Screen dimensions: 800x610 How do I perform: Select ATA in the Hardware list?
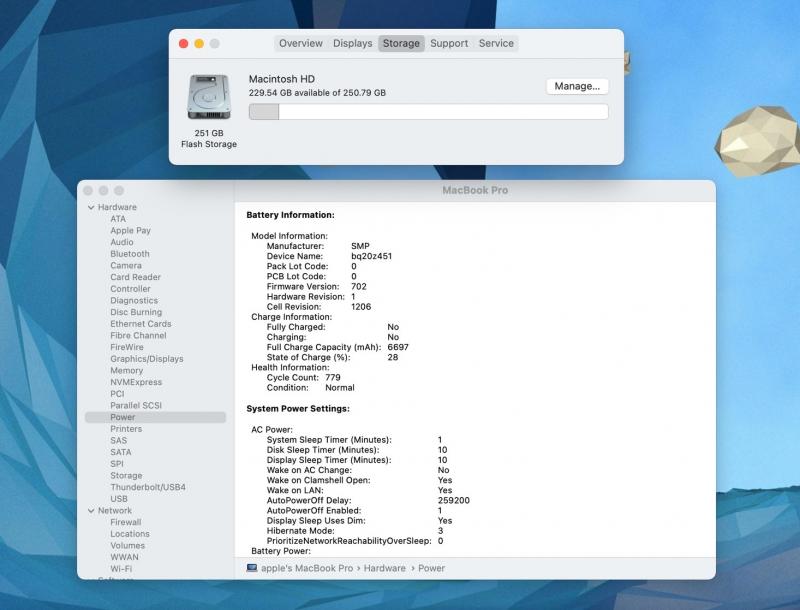(x=118, y=219)
